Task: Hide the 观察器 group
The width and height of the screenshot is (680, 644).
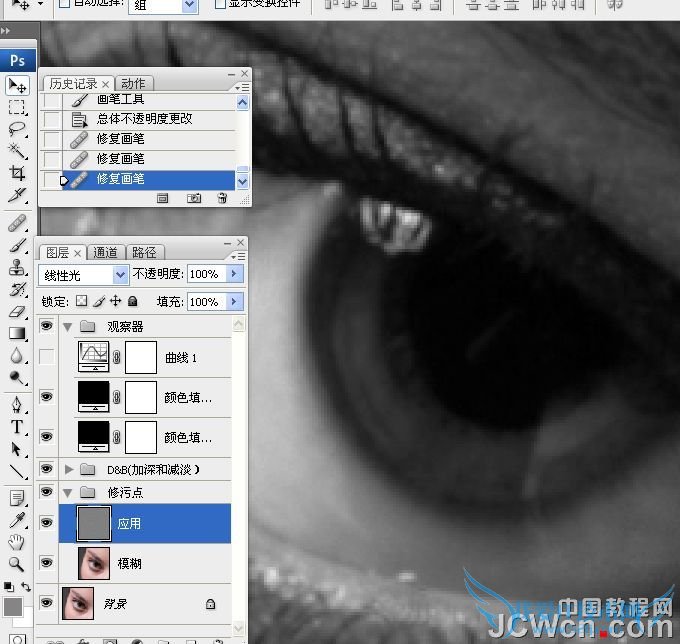Action: [x=47, y=326]
